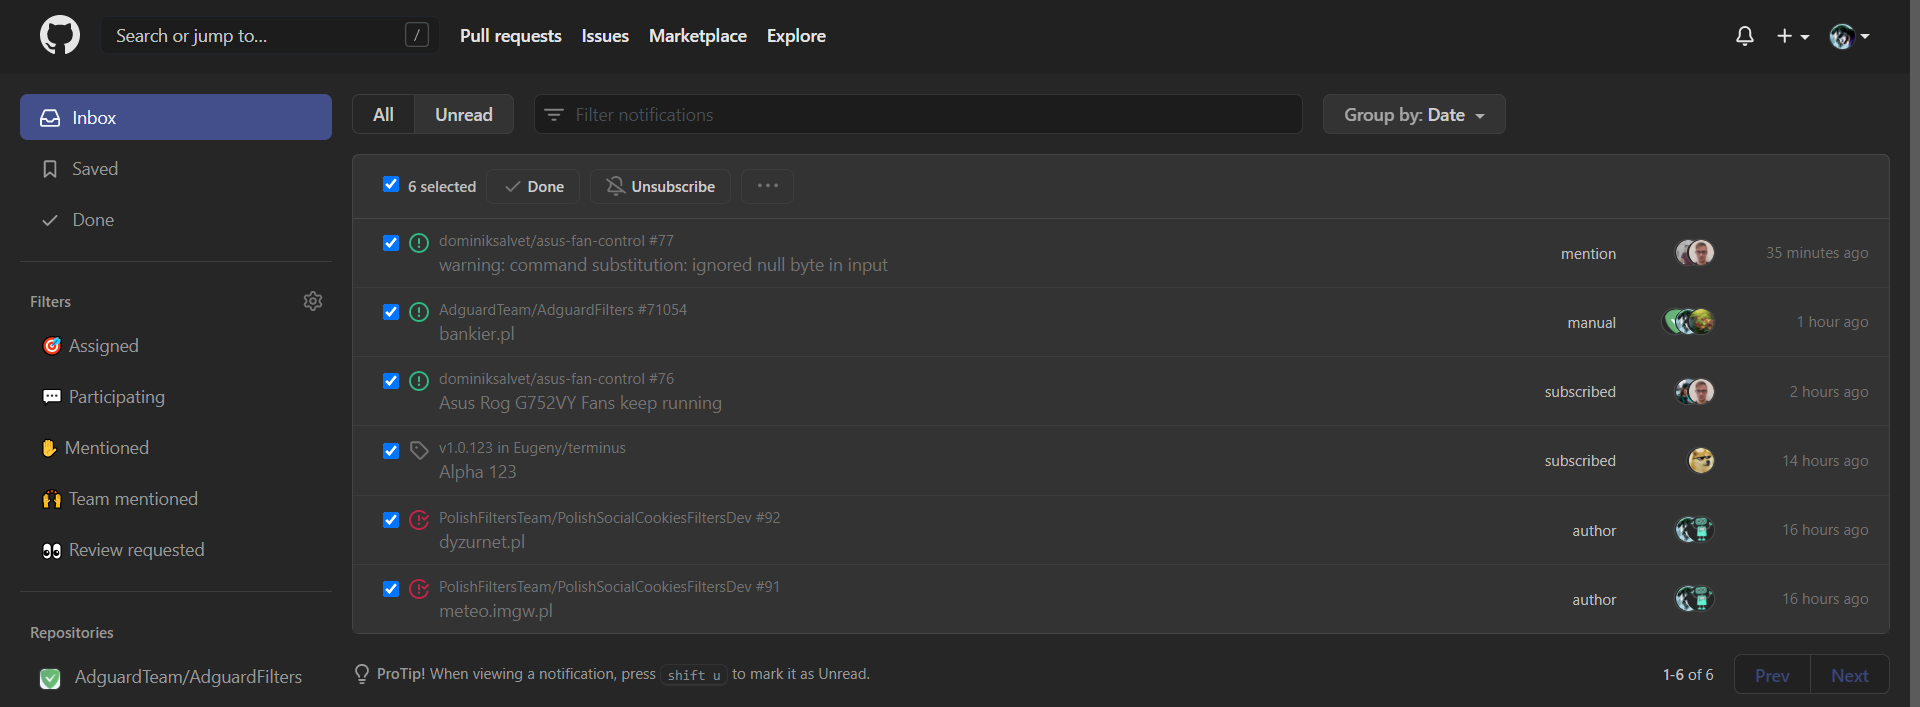This screenshot has width=1920, height=707.
Task: Uncheck the bankier.pl notification checkbox
Action: pos(391,312)
